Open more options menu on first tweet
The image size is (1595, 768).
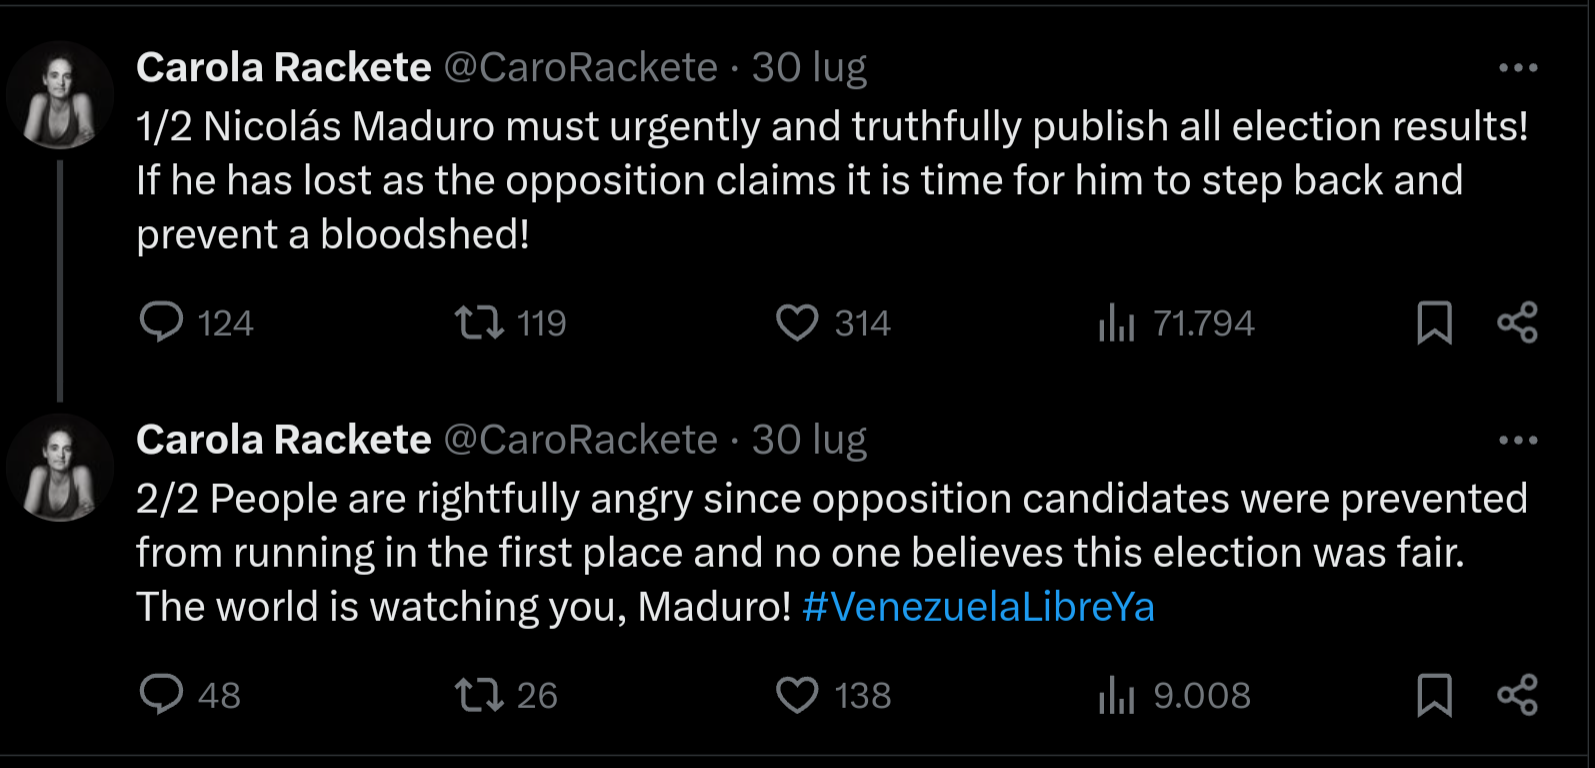[x=1517, y=68]
